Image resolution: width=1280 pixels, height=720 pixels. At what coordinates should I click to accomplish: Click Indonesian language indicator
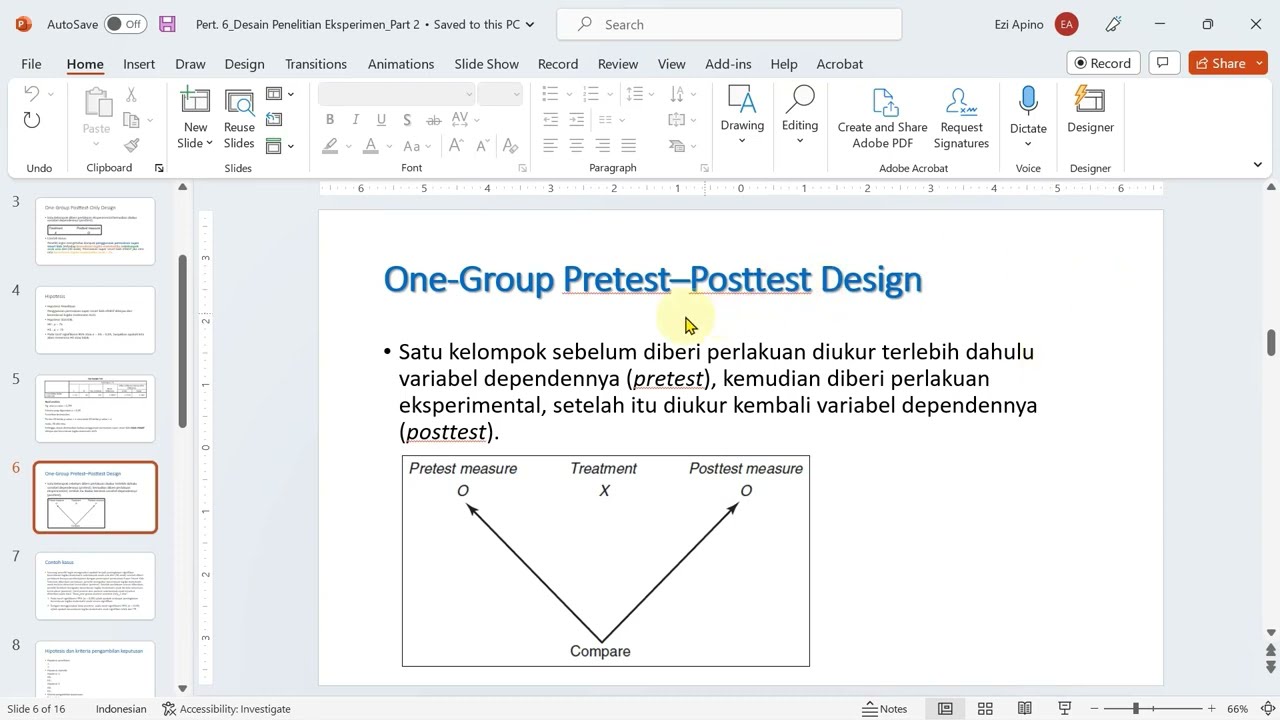(x=121, y=708)
